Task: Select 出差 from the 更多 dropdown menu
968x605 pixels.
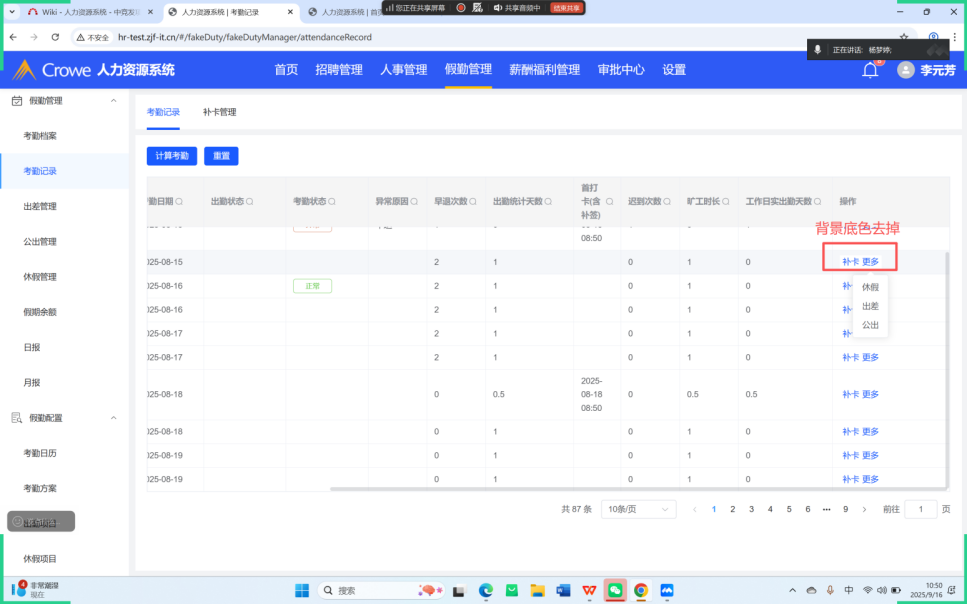Action: click(x=870, y=306)
